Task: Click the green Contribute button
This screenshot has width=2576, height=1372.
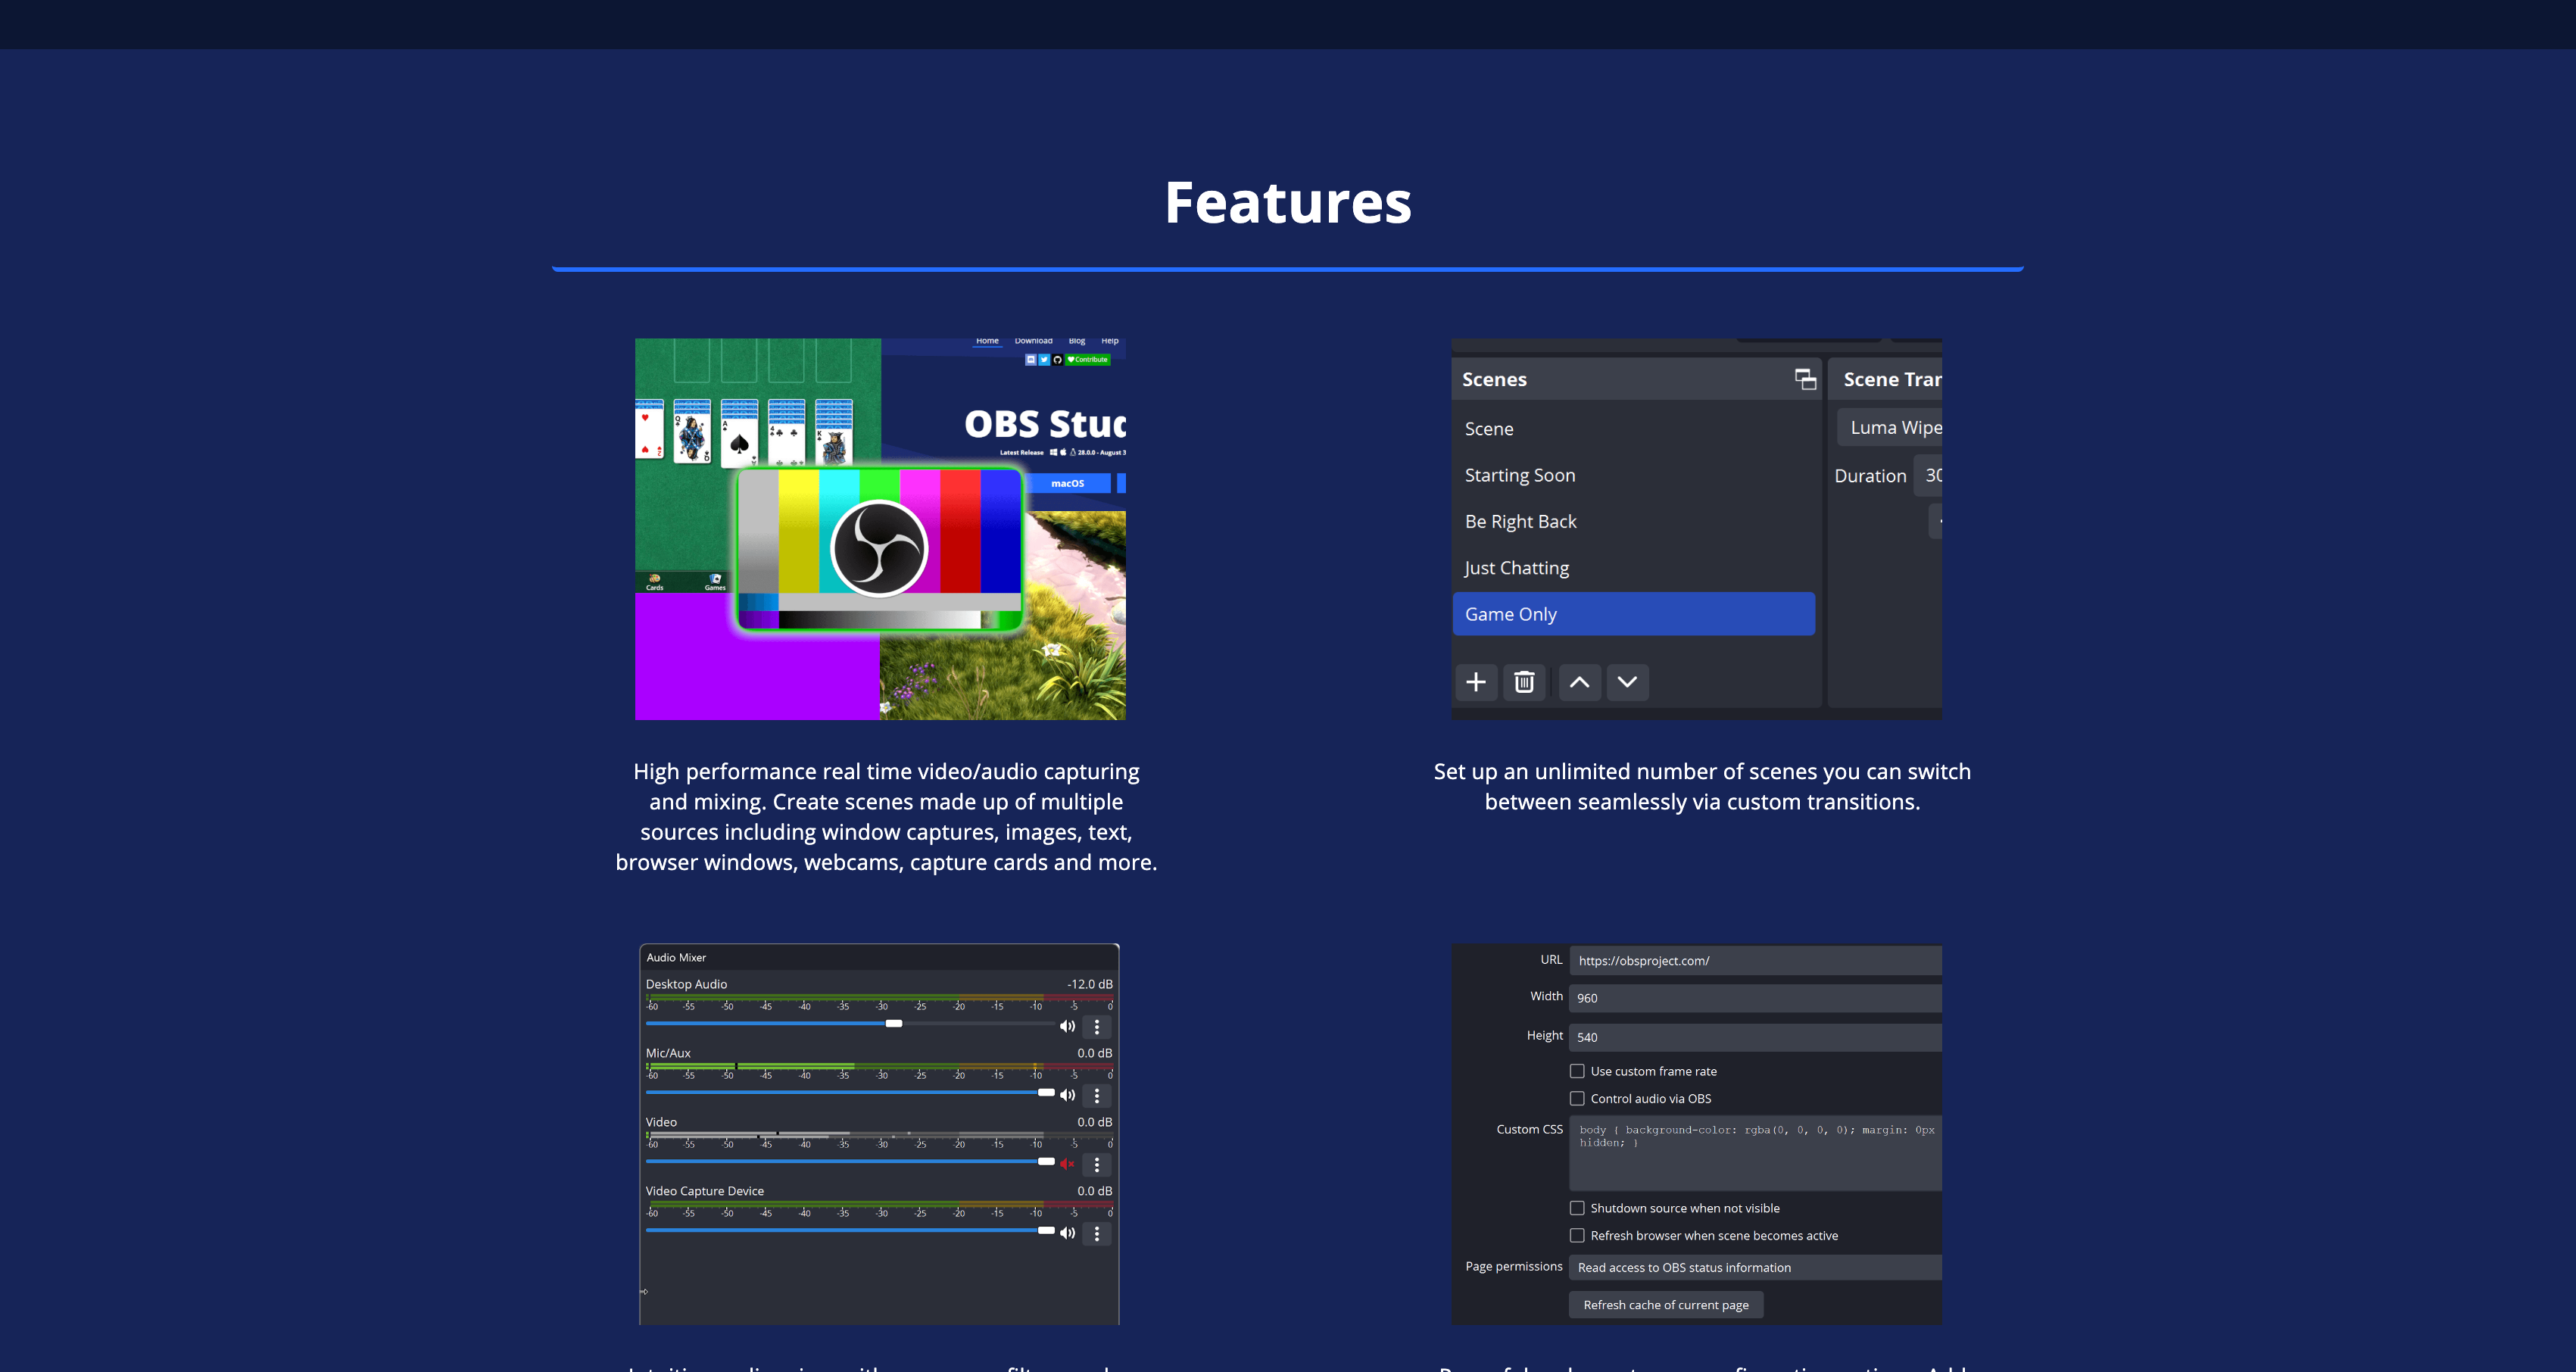Action: tap(1088, 360)
